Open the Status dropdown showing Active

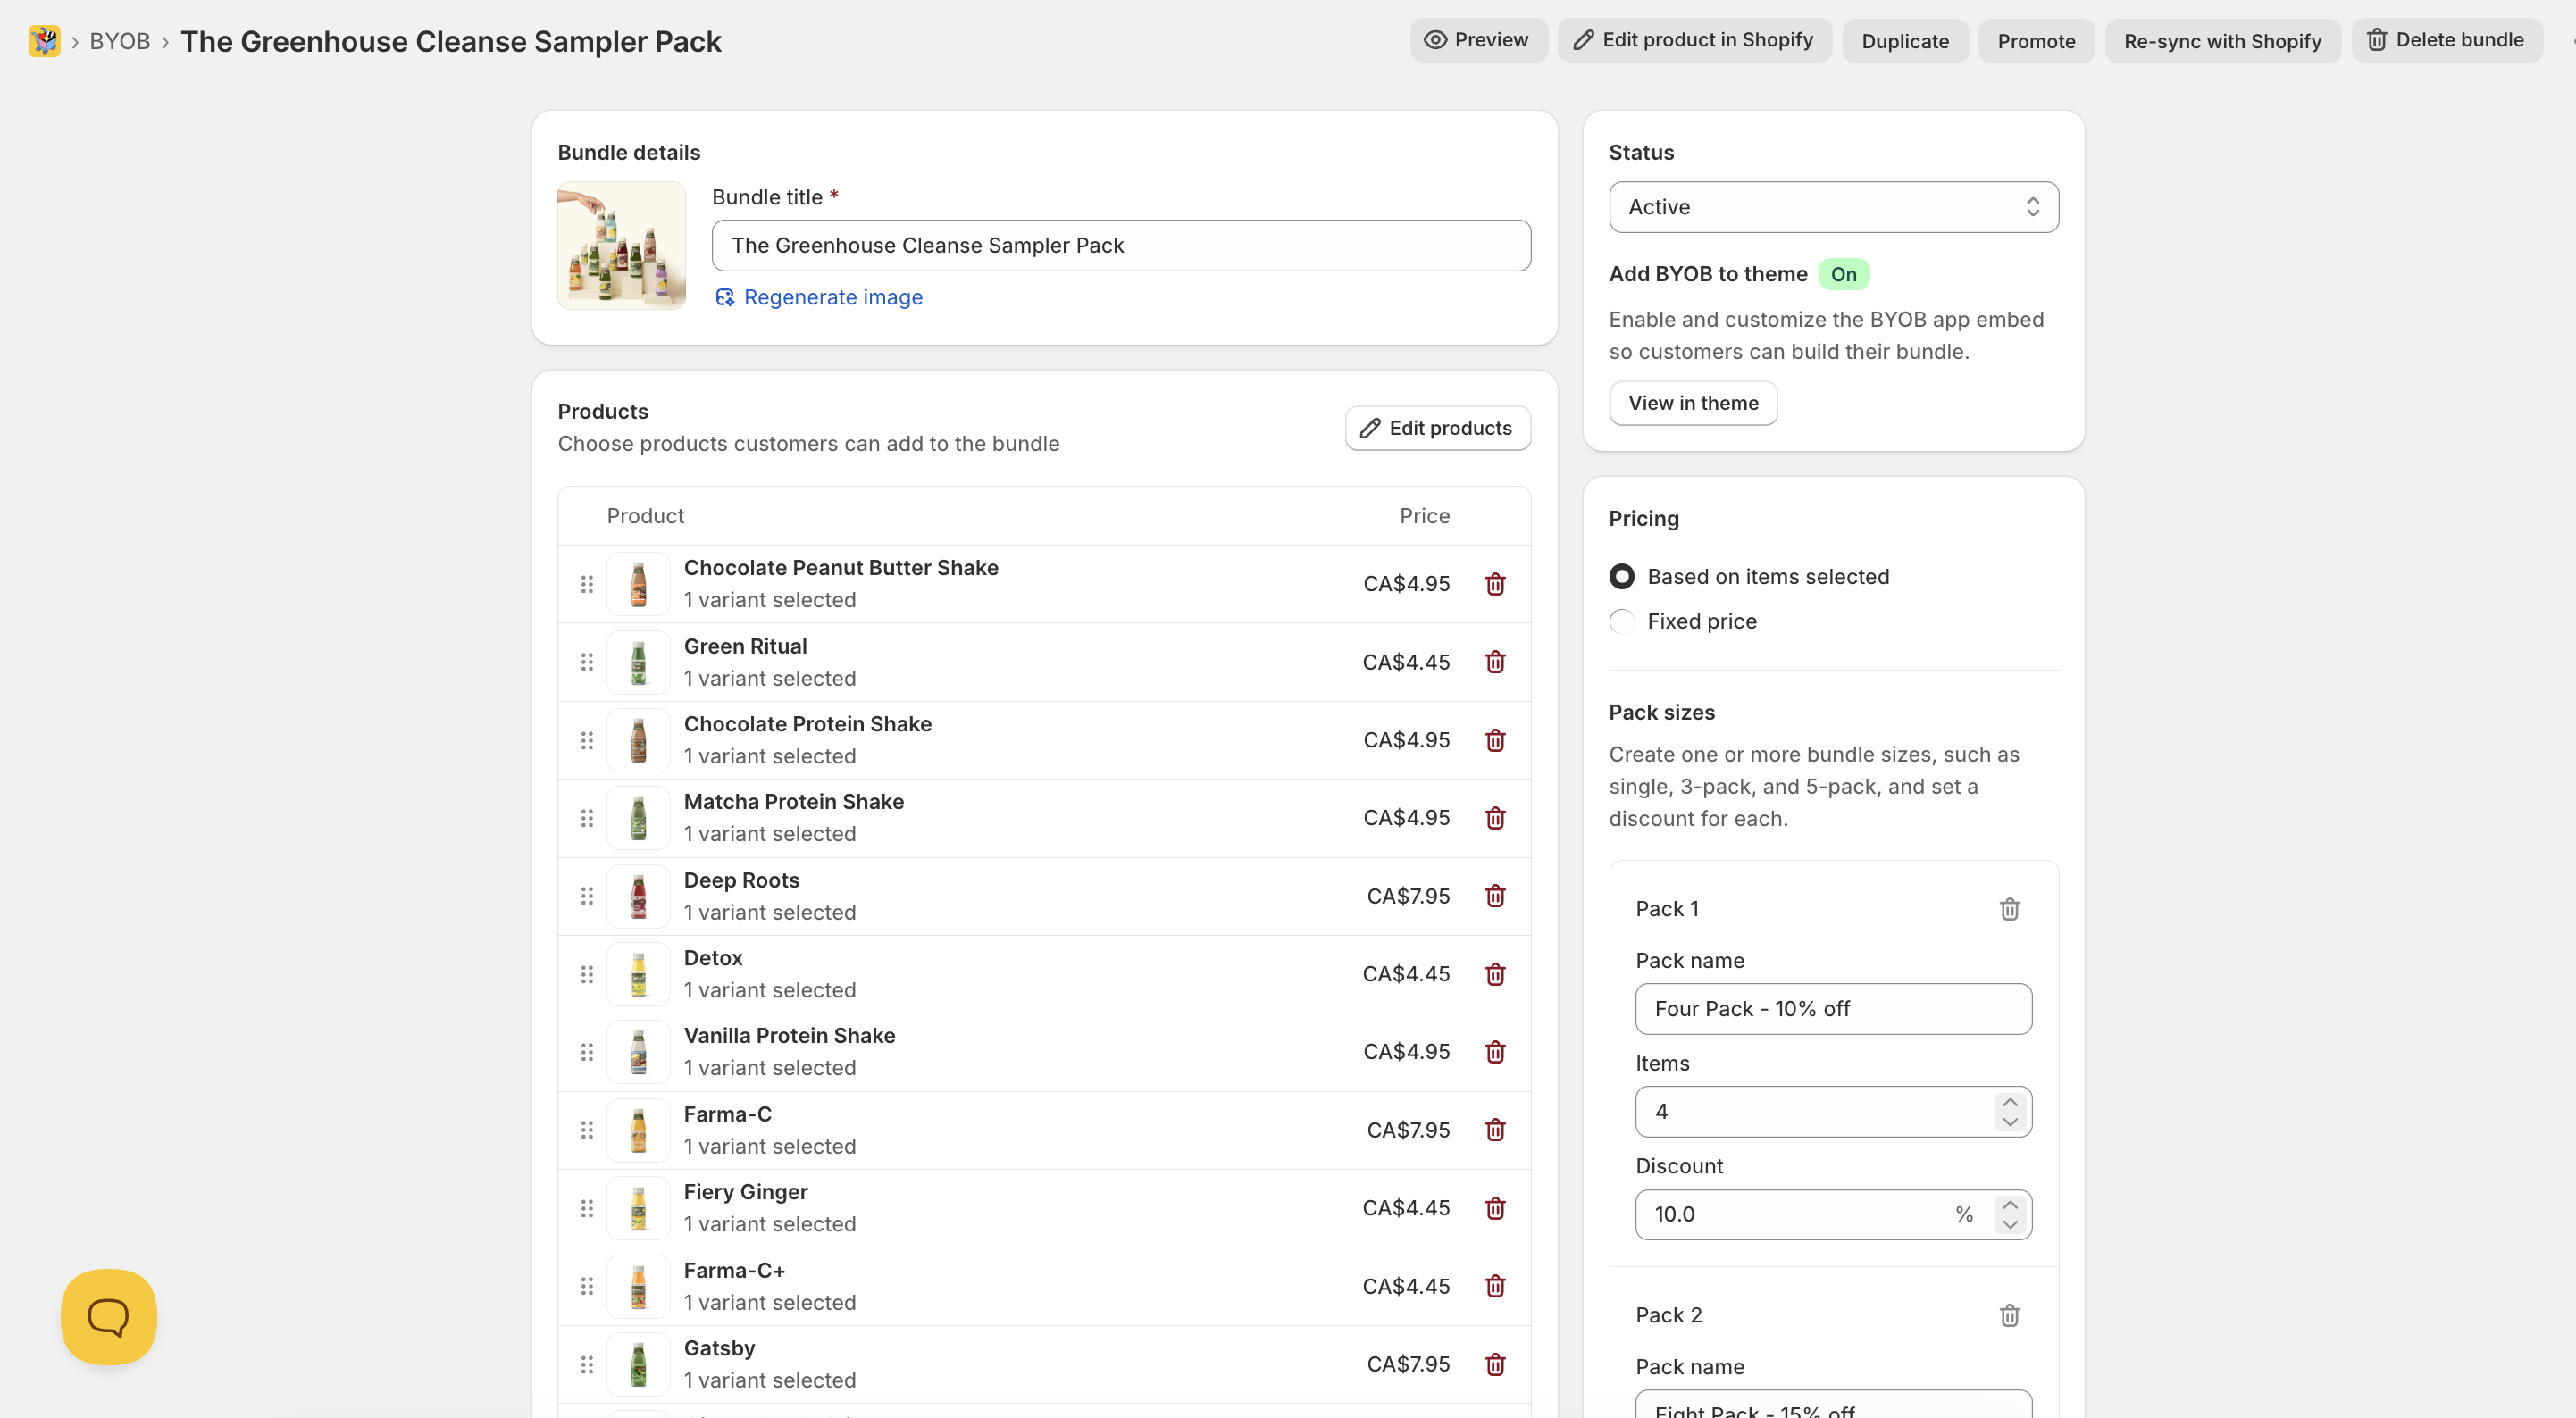coord(1833,207)
